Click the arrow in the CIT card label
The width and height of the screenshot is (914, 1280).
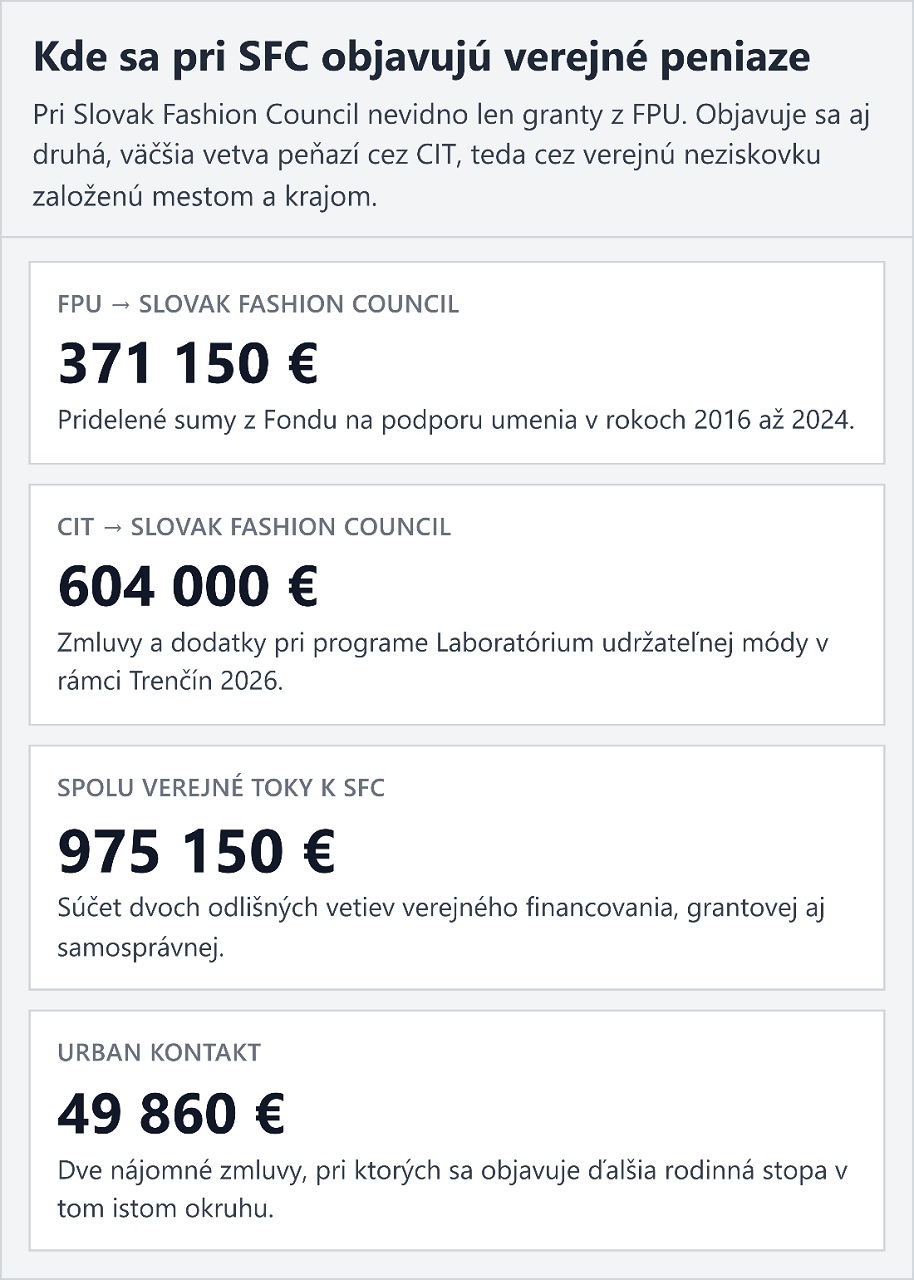coord(112,527)
